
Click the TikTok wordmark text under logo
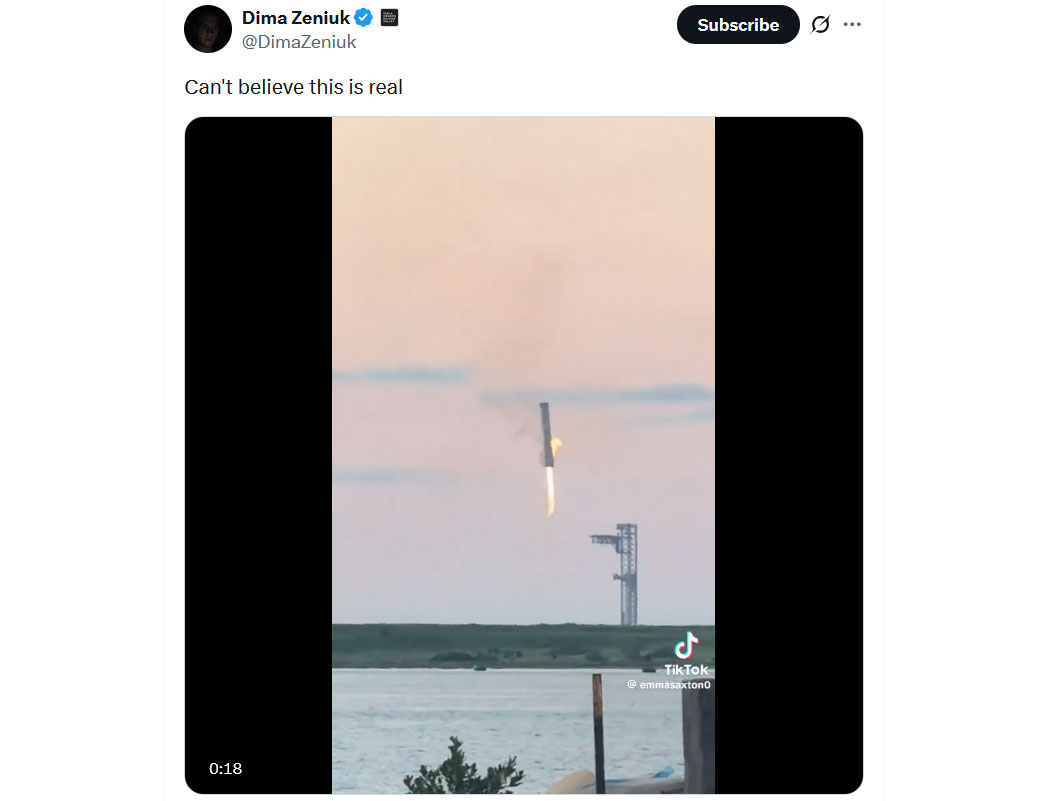[686, 669]
